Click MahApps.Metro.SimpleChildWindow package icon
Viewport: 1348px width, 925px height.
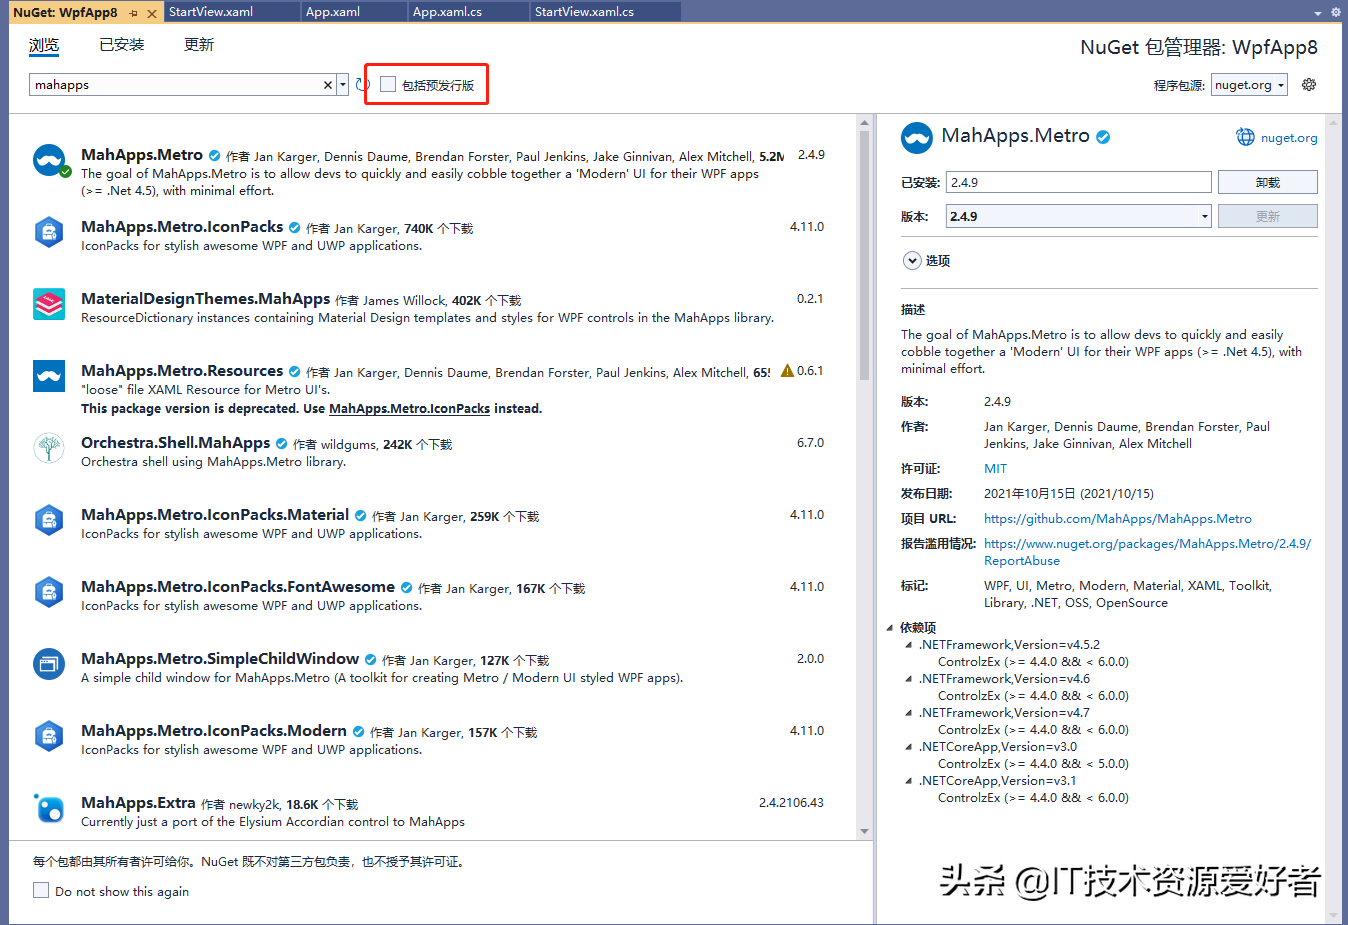[x=49, y=664]
